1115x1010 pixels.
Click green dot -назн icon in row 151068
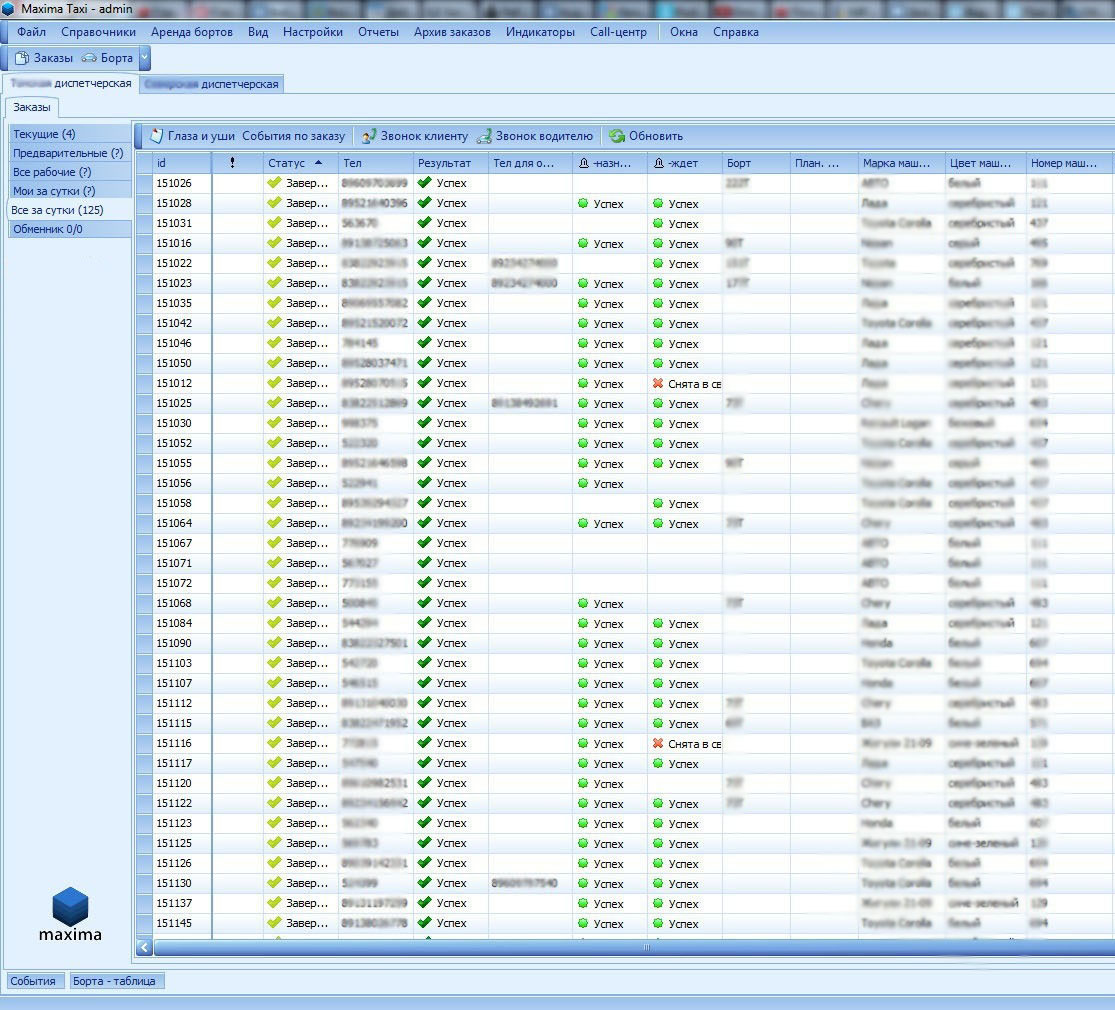pyautogui.click(x=583, y=602)
